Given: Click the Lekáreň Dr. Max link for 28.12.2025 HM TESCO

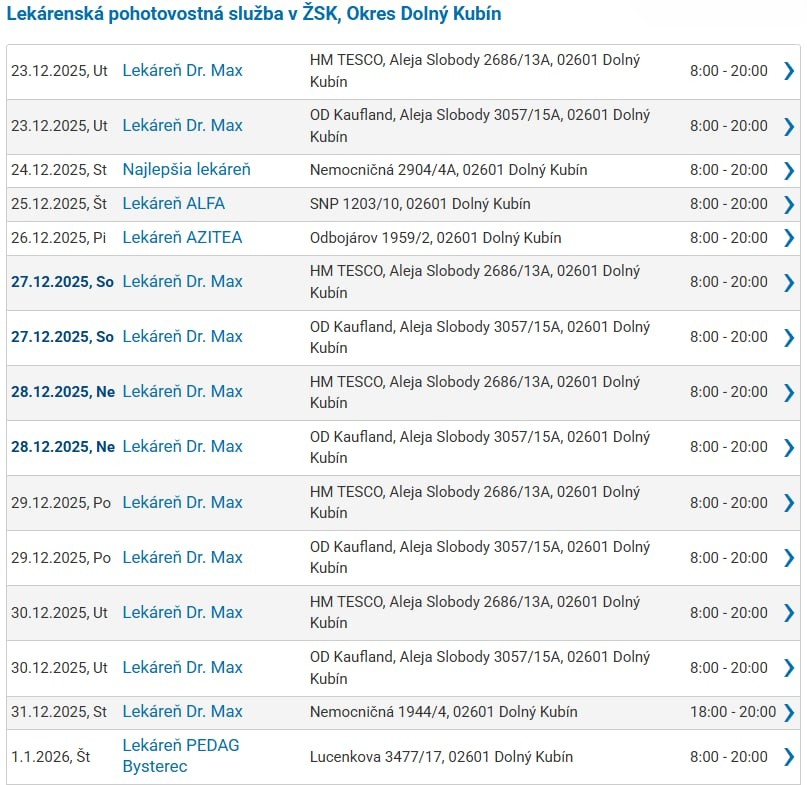Looking at the screenshot, I should [182, 392].
